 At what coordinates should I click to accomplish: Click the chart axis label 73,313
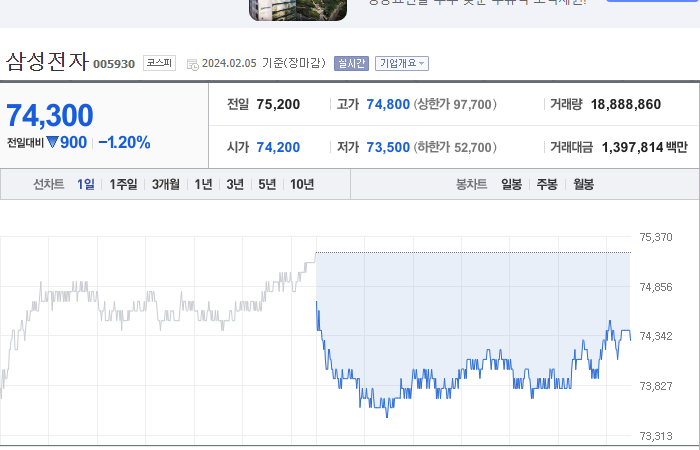(x=656, y=436)
